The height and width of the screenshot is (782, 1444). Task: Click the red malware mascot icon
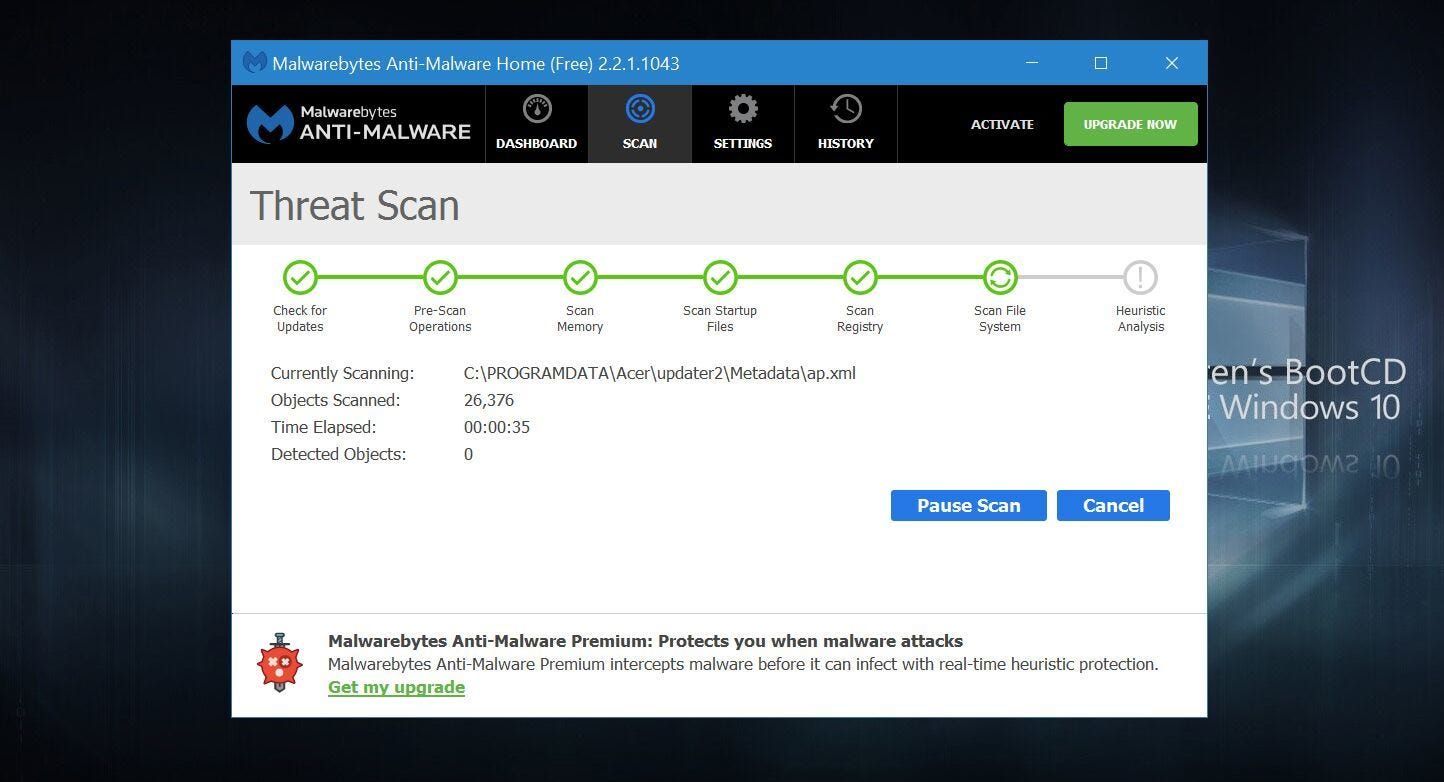[280, 662]
